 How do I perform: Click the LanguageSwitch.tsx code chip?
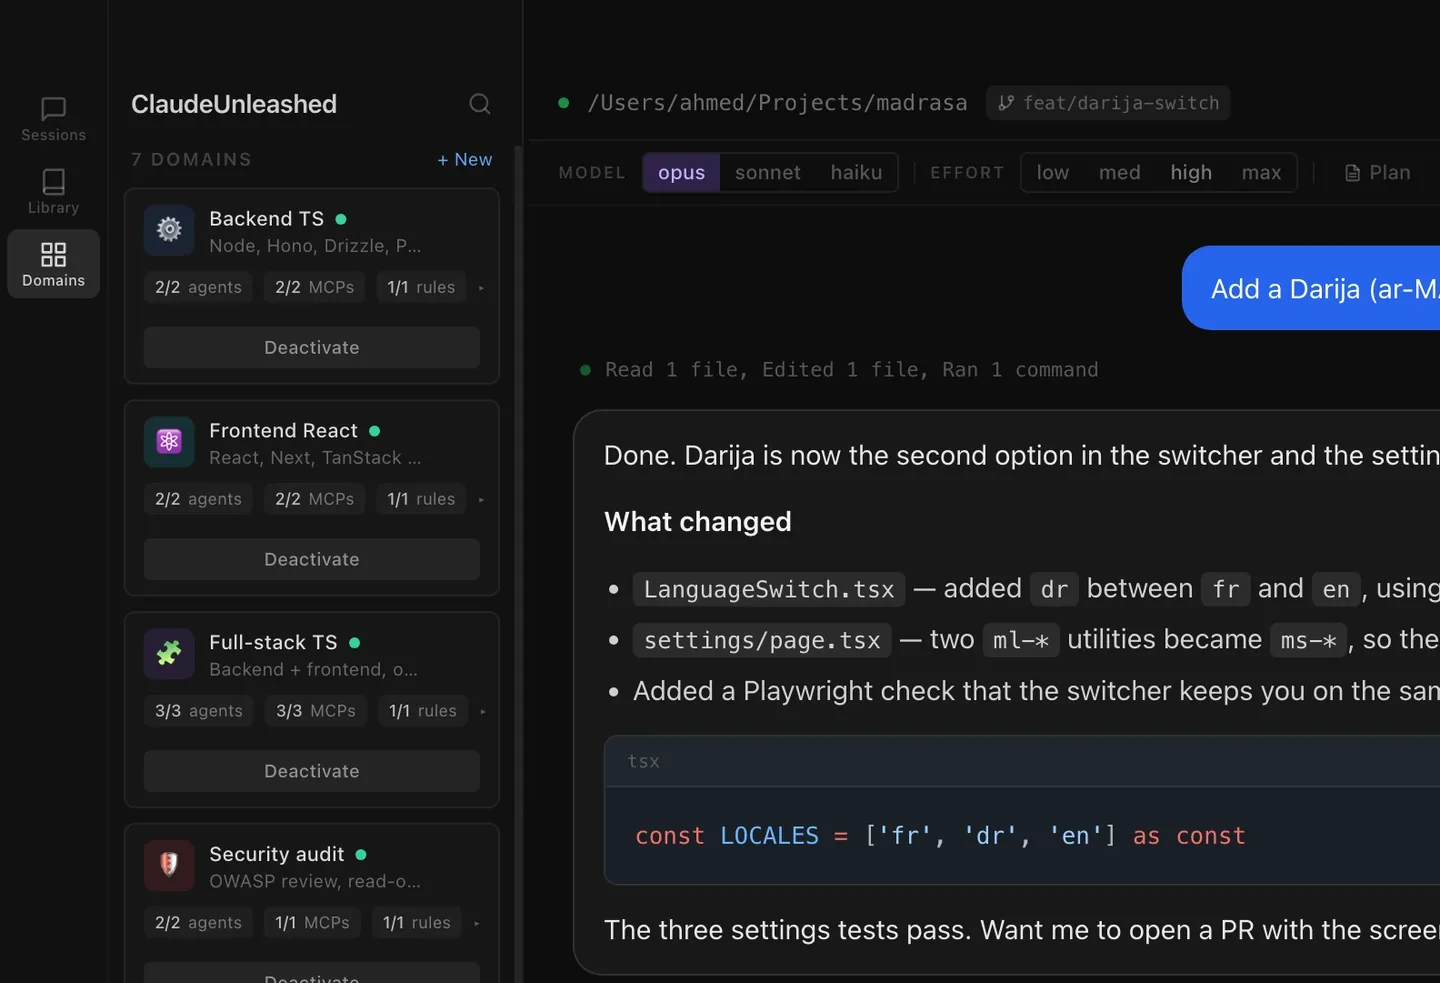(x=769, y=589)
